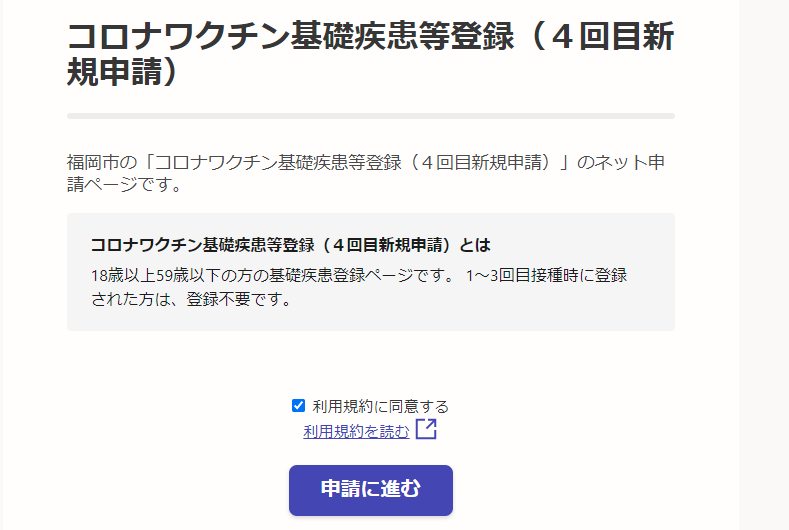Open the 利用規約を読む link
The height and width of the screenshot is (530, 789).
(356, 431)
